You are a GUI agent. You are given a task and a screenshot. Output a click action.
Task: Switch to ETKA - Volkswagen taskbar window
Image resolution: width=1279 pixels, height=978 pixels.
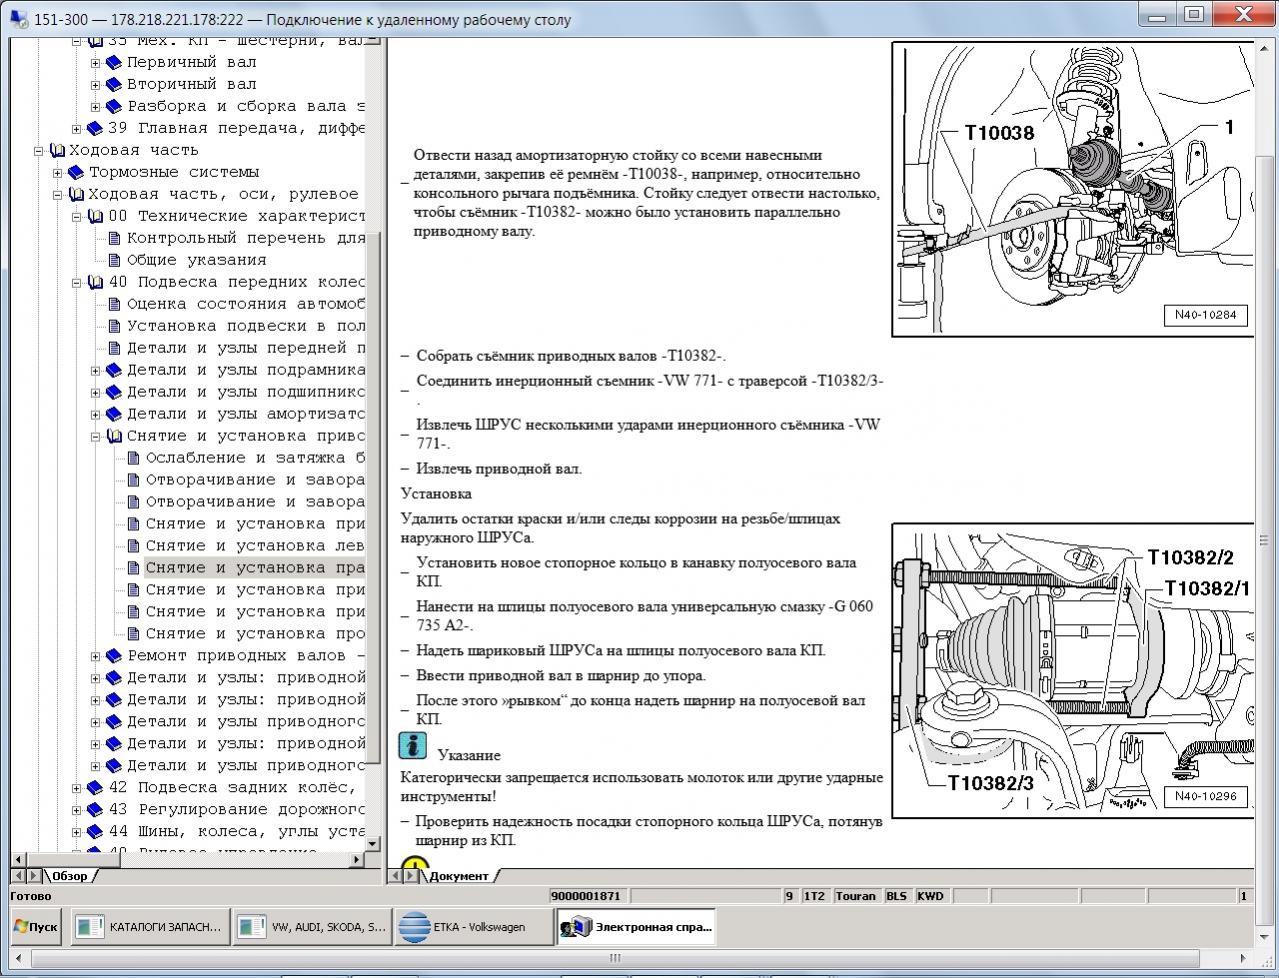pos(474,927)
